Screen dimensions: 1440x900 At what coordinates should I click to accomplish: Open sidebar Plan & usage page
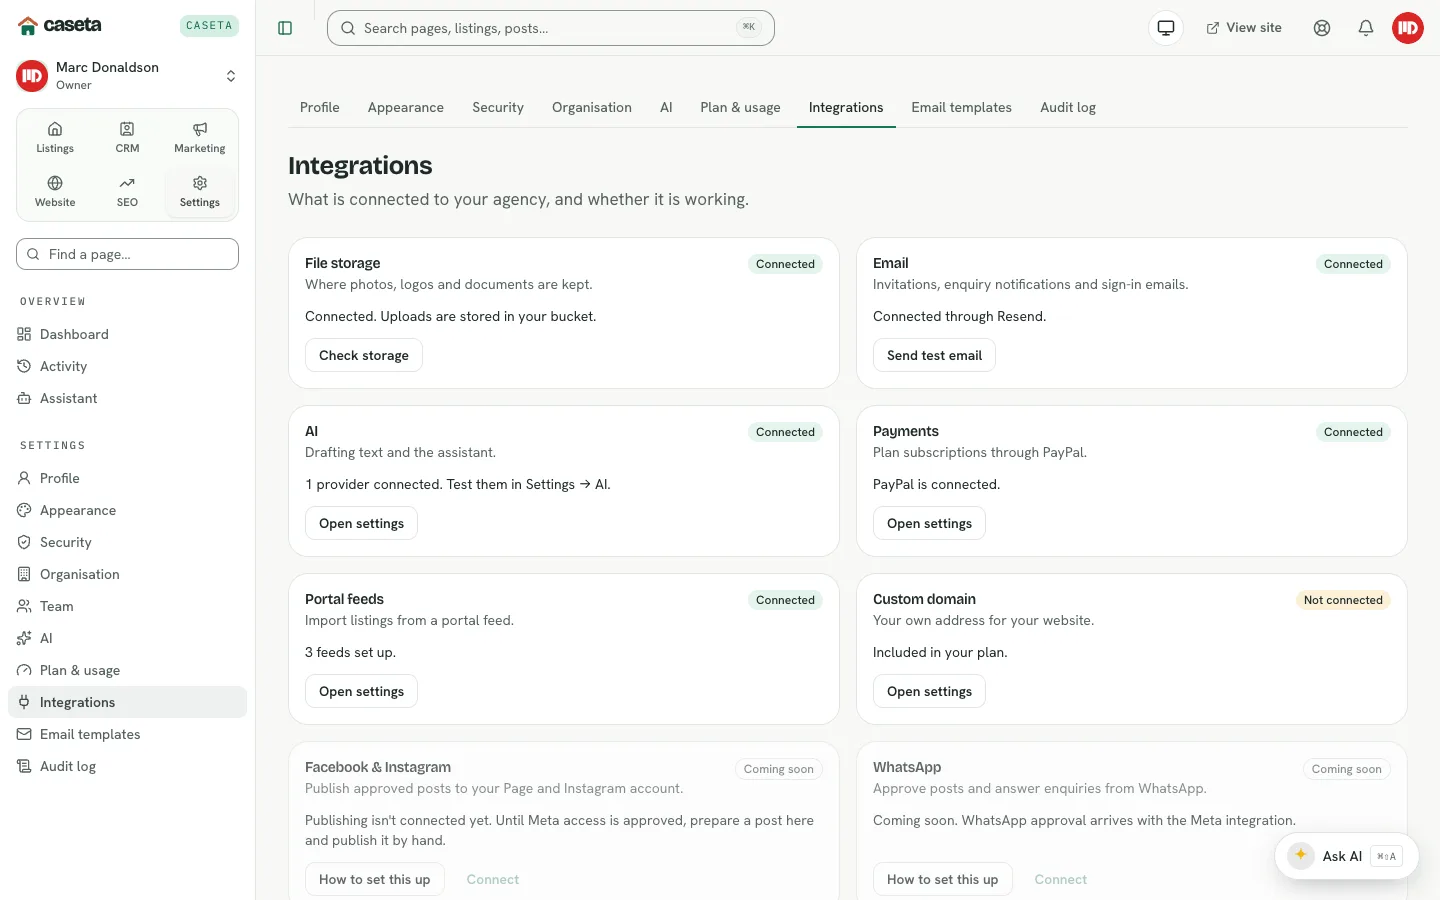tap(127, 670)
